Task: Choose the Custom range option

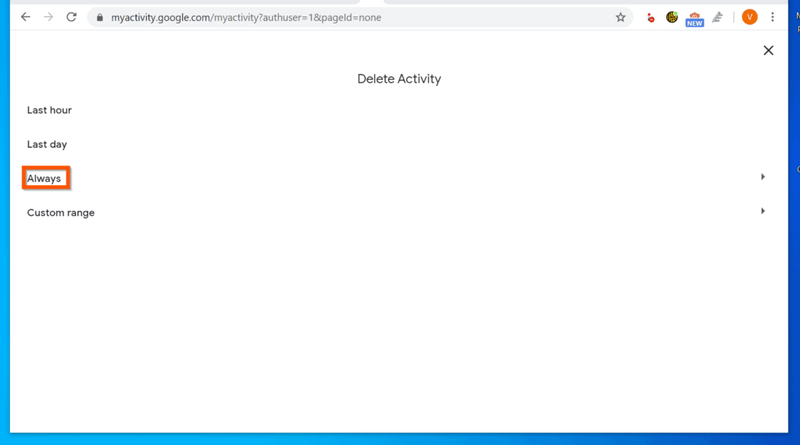Action: coord(61,213)
